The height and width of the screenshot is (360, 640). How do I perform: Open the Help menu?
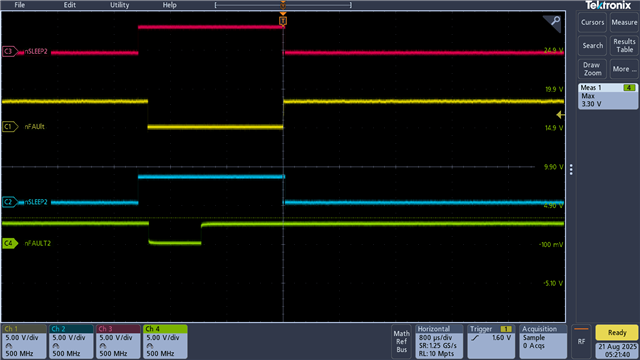[x=169, y=5]
